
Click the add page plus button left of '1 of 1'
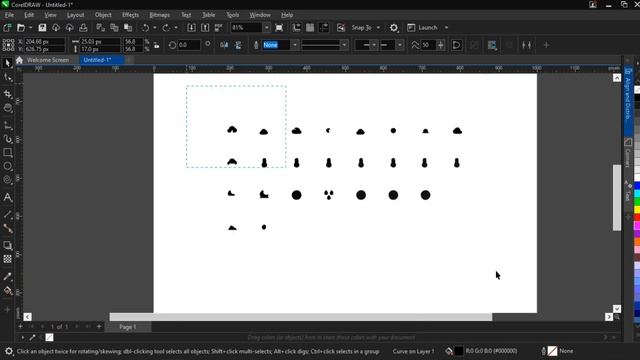point(20,327)
